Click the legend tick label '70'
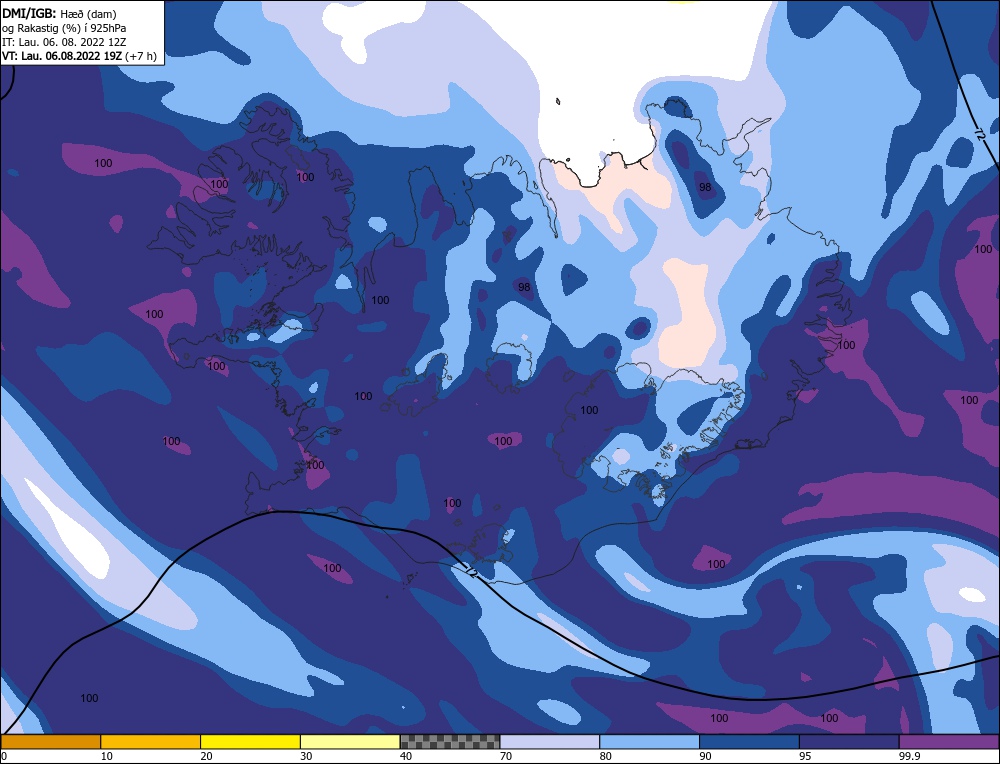1000x764 pixels. click(x=506, y=756)
